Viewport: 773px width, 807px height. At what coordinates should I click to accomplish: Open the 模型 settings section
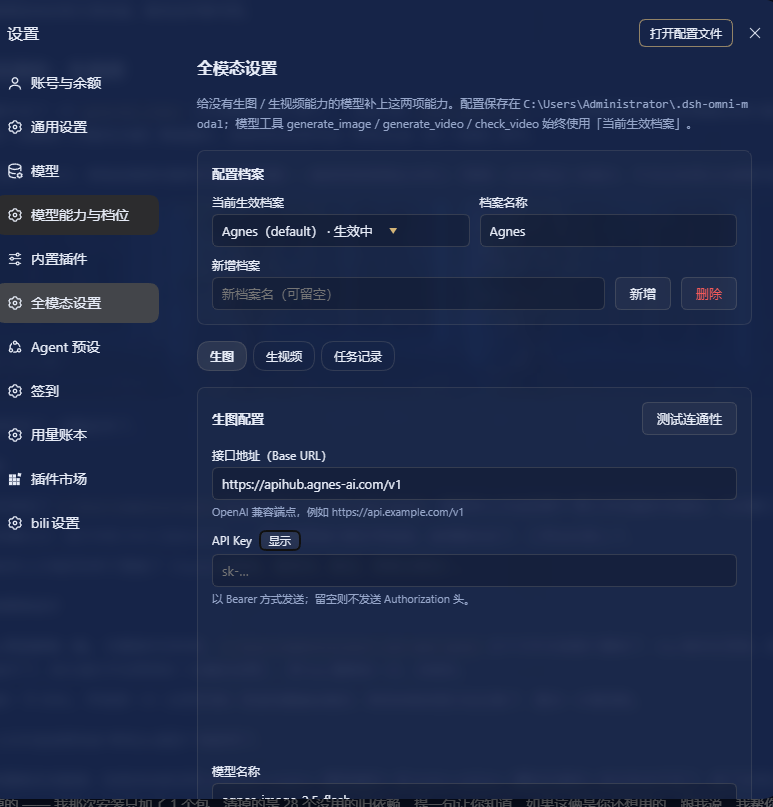click(x=79, y=171)
